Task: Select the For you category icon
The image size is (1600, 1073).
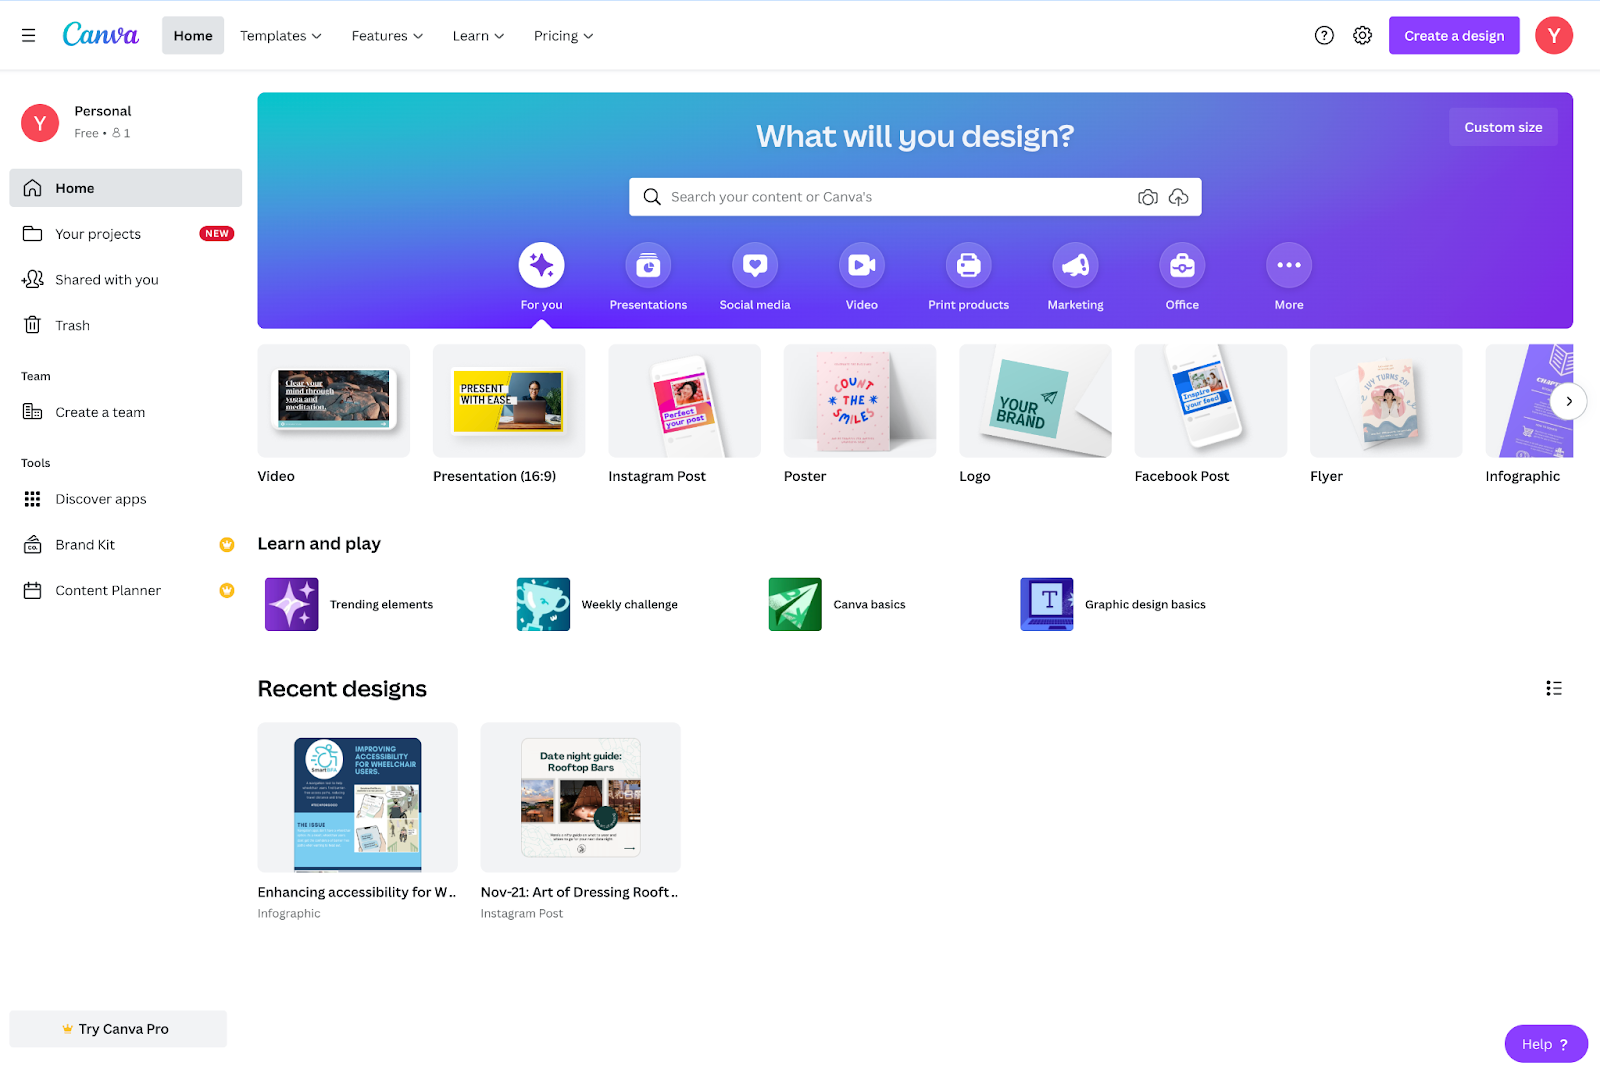Action: point(542,265)
